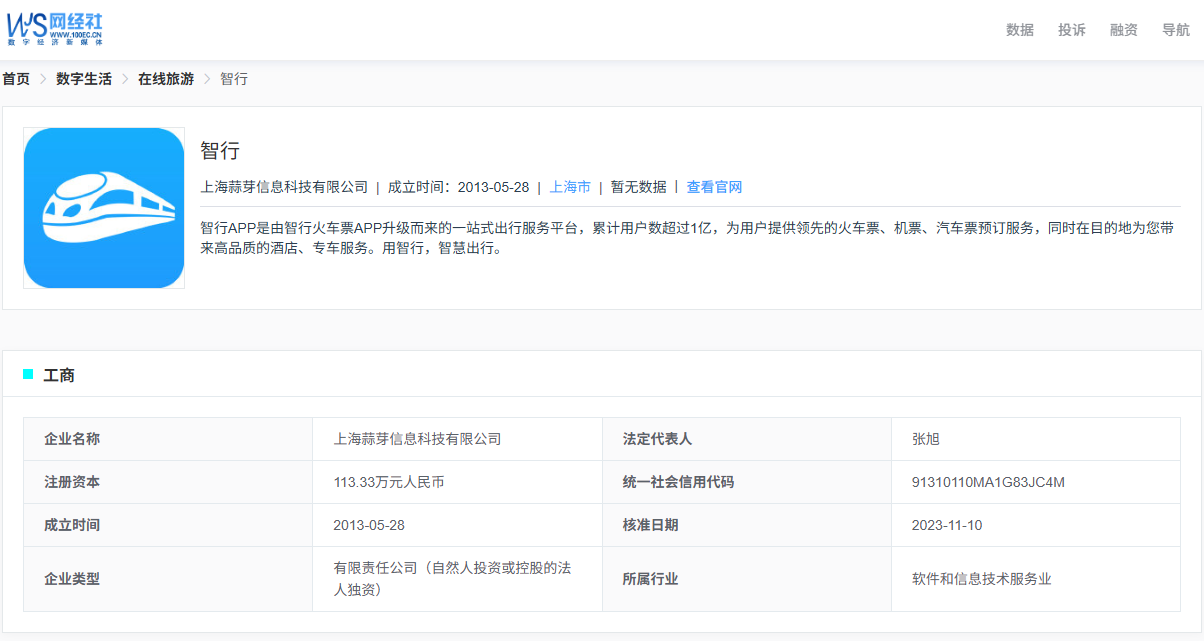Image resolution: width=1204 pixels, height=641 pixels.
Task: Click the 网经社 site logo
Action: (55, 29)
